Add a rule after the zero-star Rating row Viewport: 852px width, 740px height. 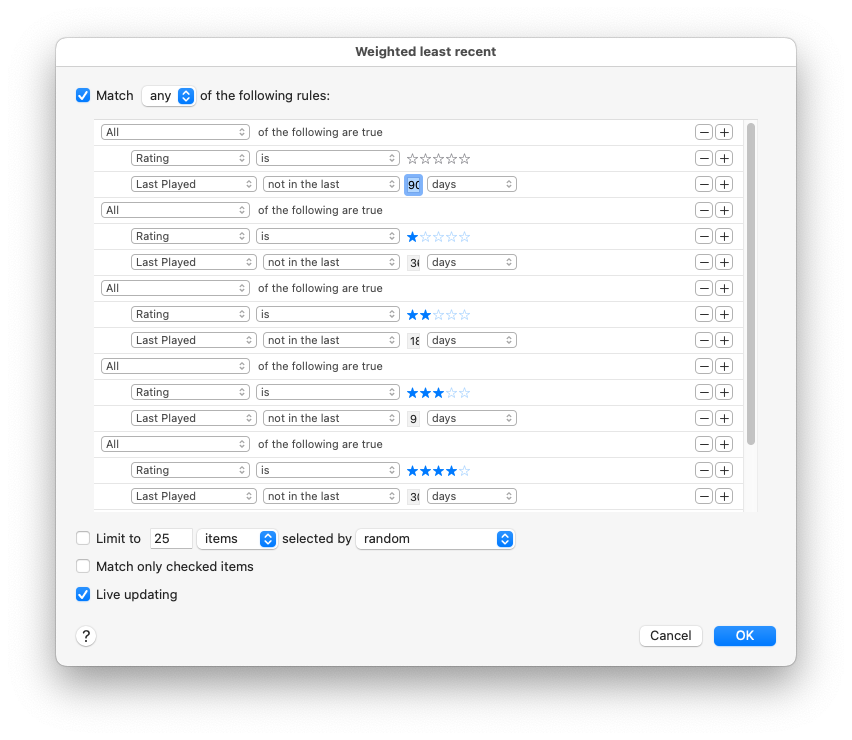tap(724, 158)
